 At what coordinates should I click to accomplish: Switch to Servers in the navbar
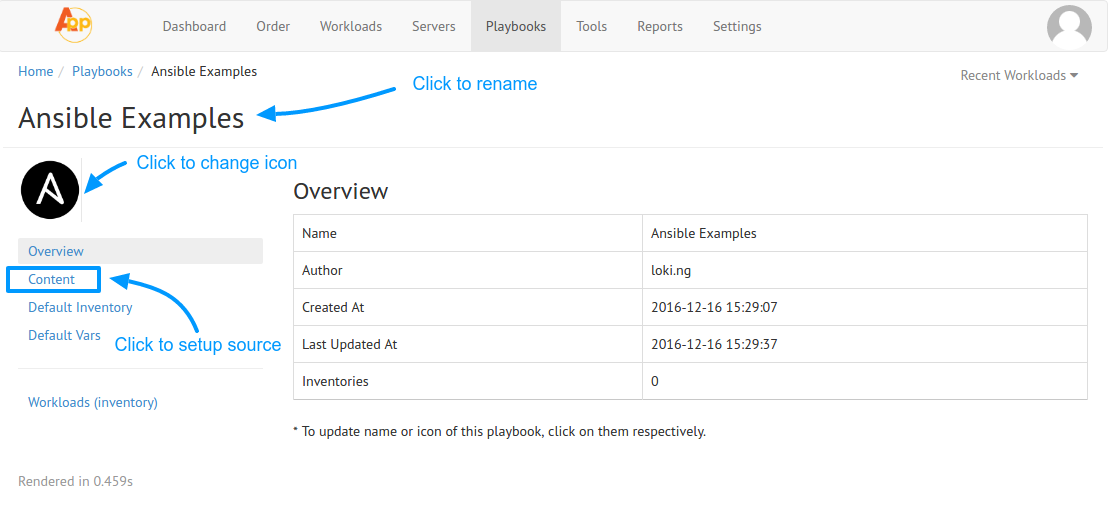click(434, 26)
